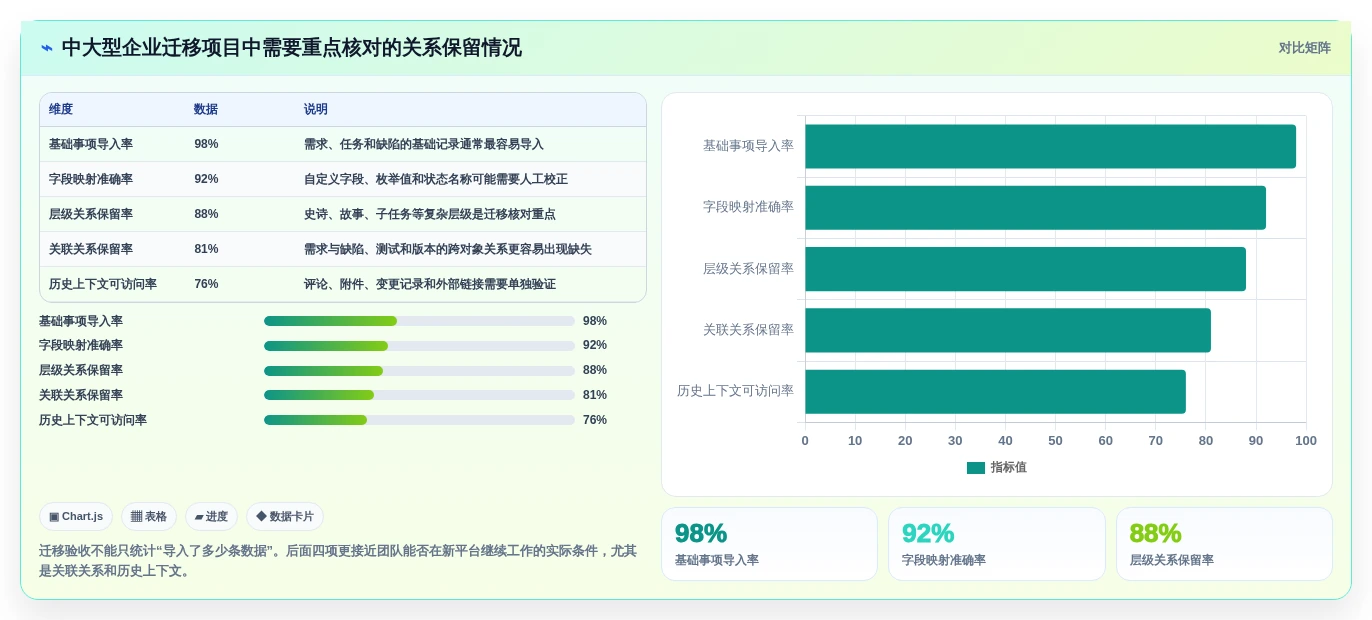Click the panel title 中大型企业迁移项目
Screen dimensions: 1372x620
[292, 48]
